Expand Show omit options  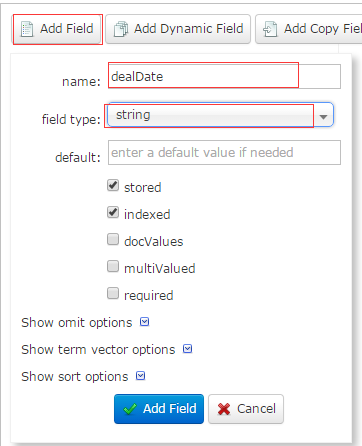(85, 323)
